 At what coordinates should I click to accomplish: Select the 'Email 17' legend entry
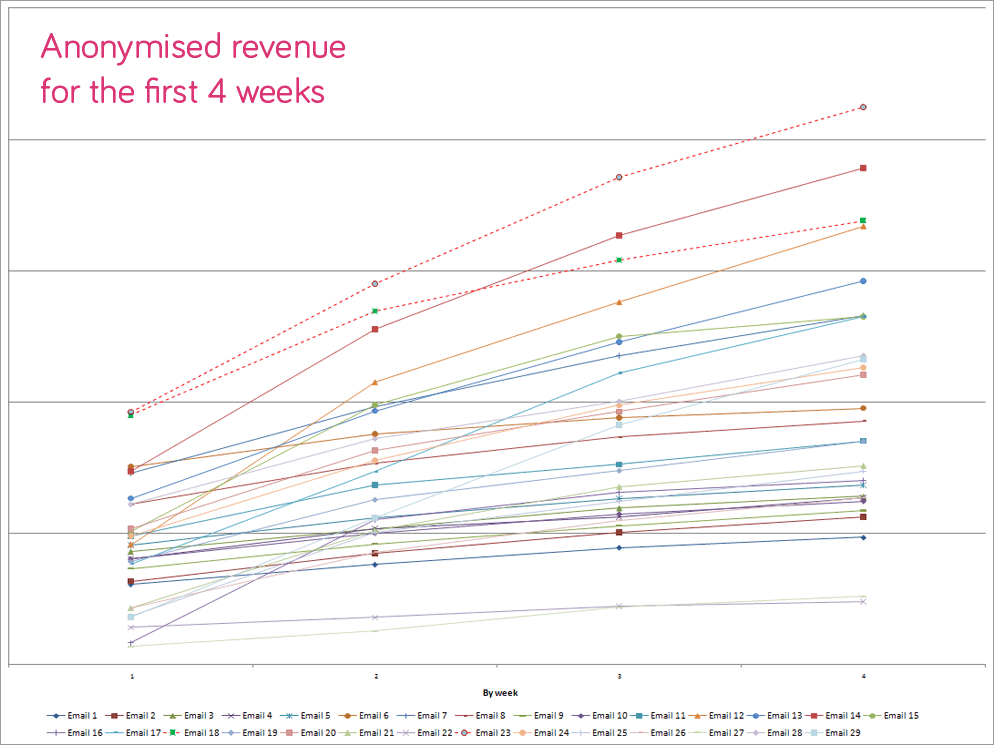tap(133, 732)
